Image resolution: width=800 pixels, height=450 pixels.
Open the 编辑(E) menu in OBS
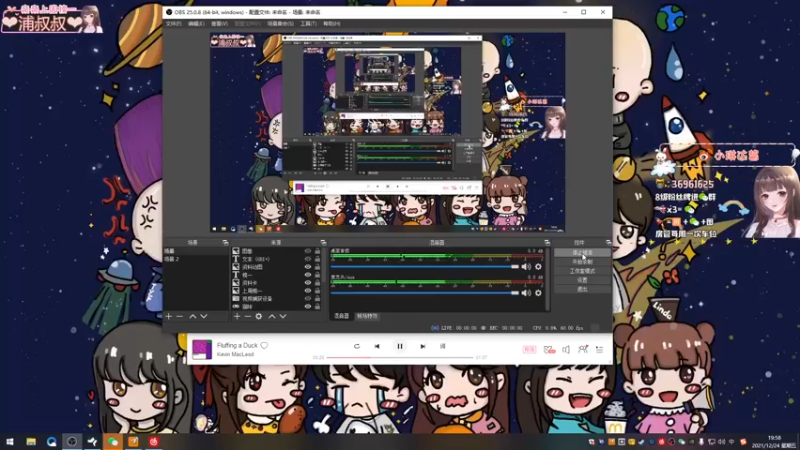click(x=196, y=23)
